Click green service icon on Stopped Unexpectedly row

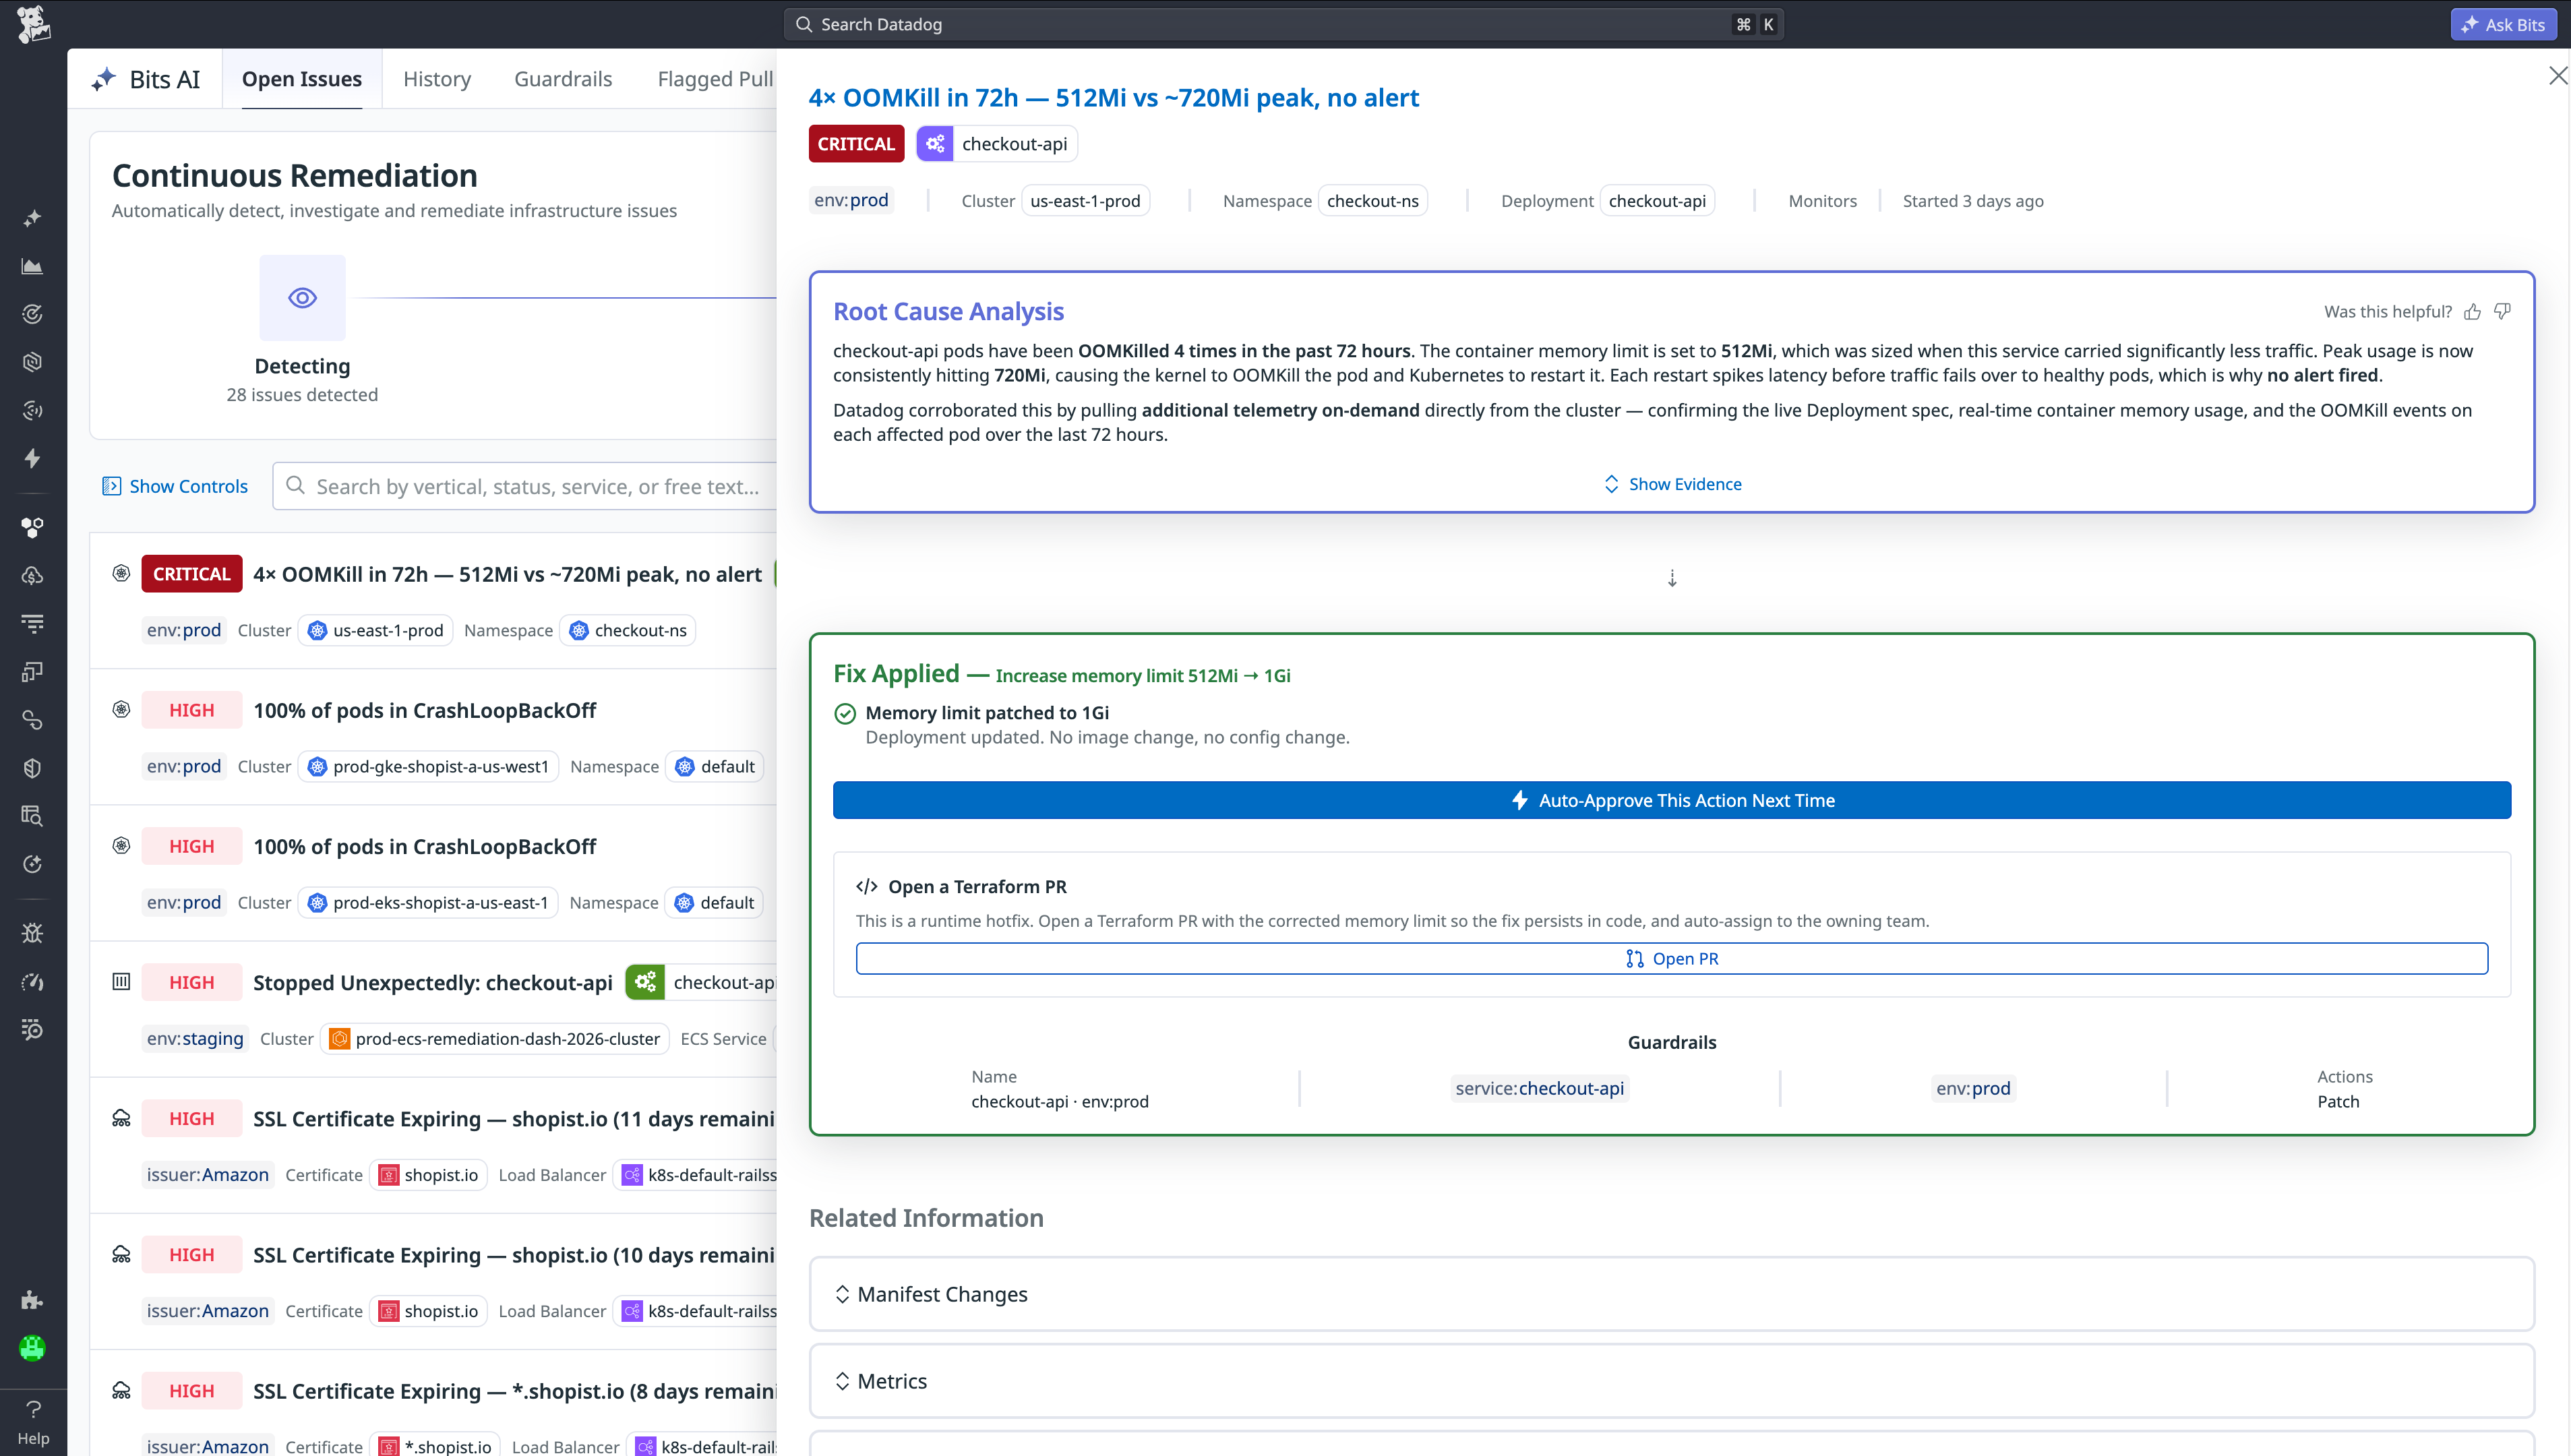coord(645,982)
